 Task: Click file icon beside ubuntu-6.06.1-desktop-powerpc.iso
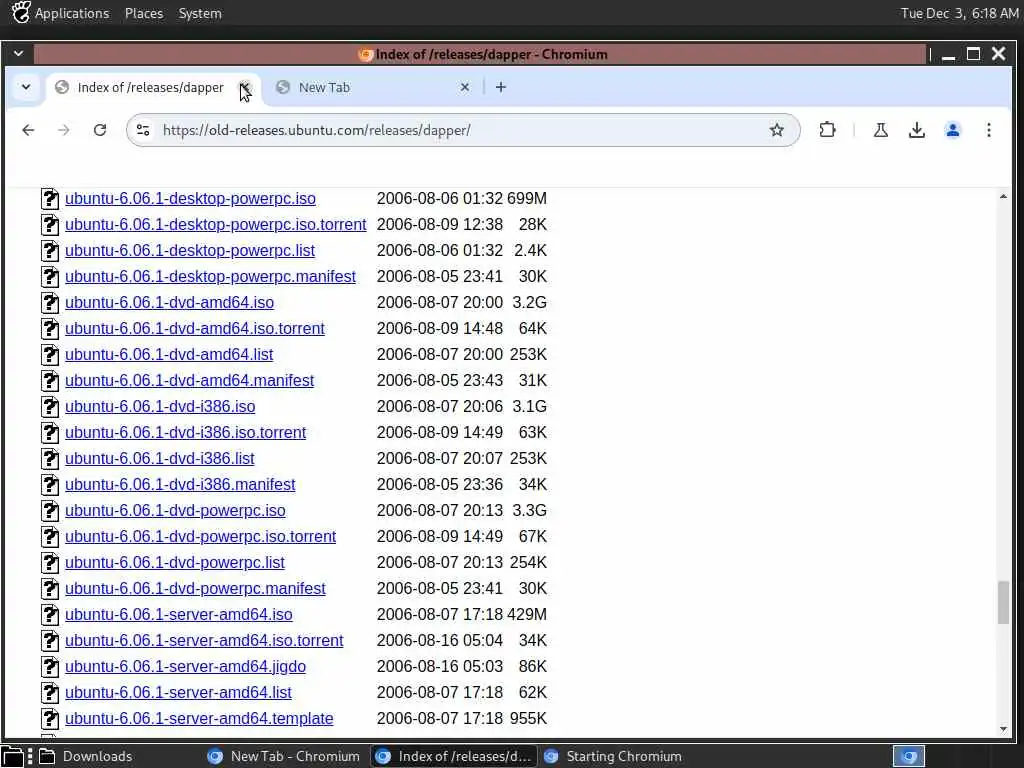[x=50, y=199]
